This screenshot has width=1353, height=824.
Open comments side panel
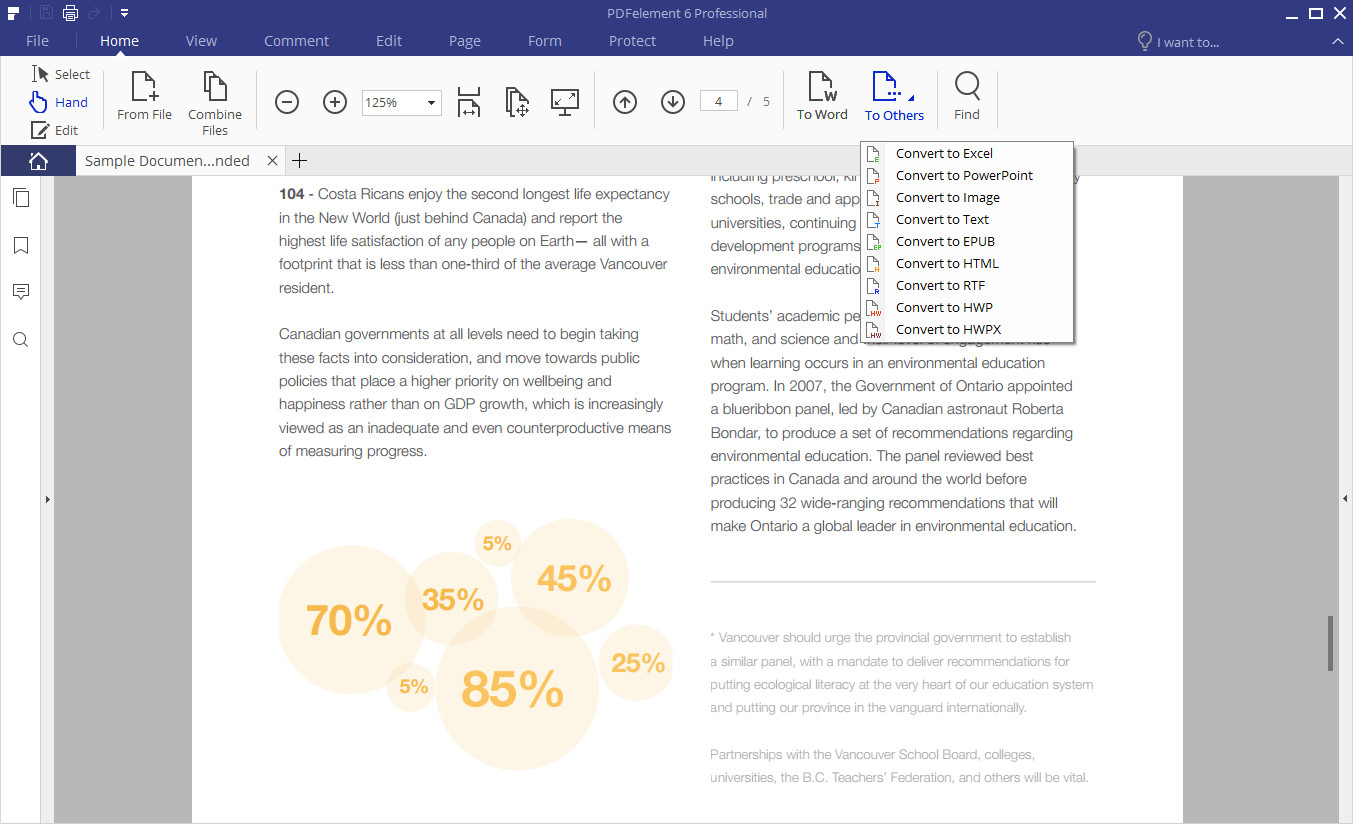tap(20, 292)
